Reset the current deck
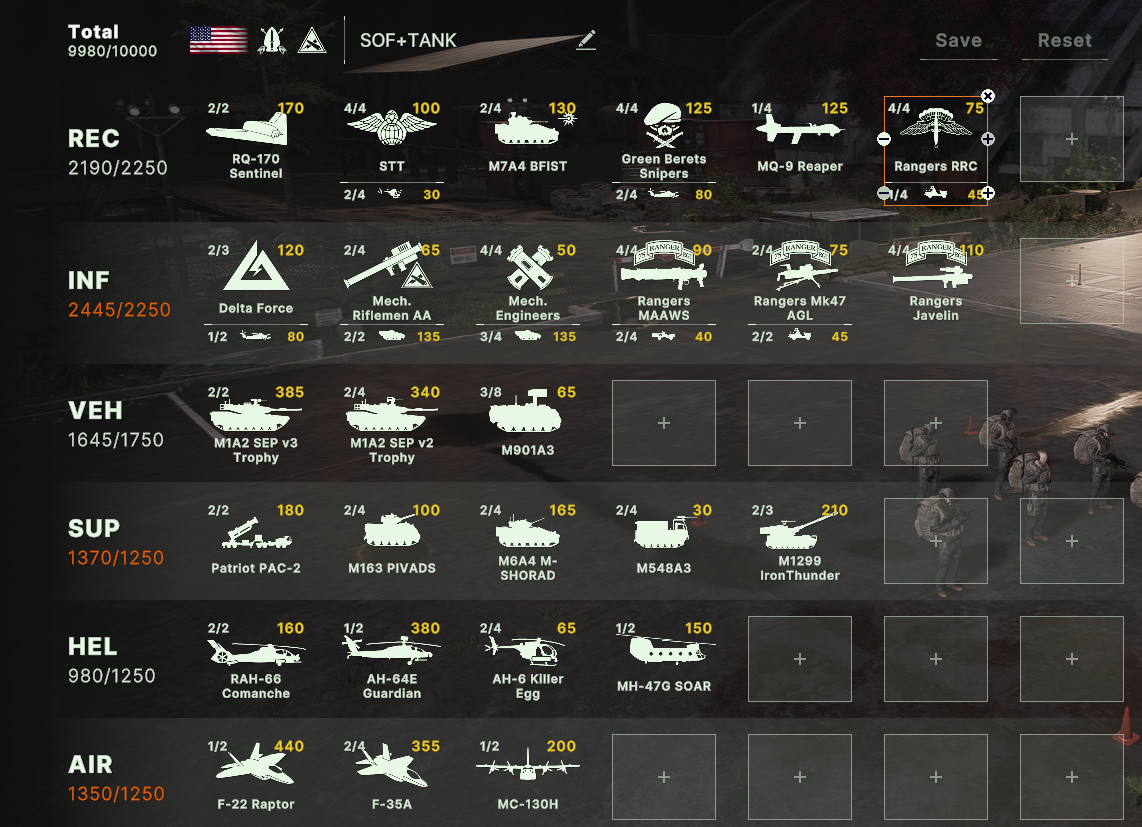 click(x=1064, y=41)
